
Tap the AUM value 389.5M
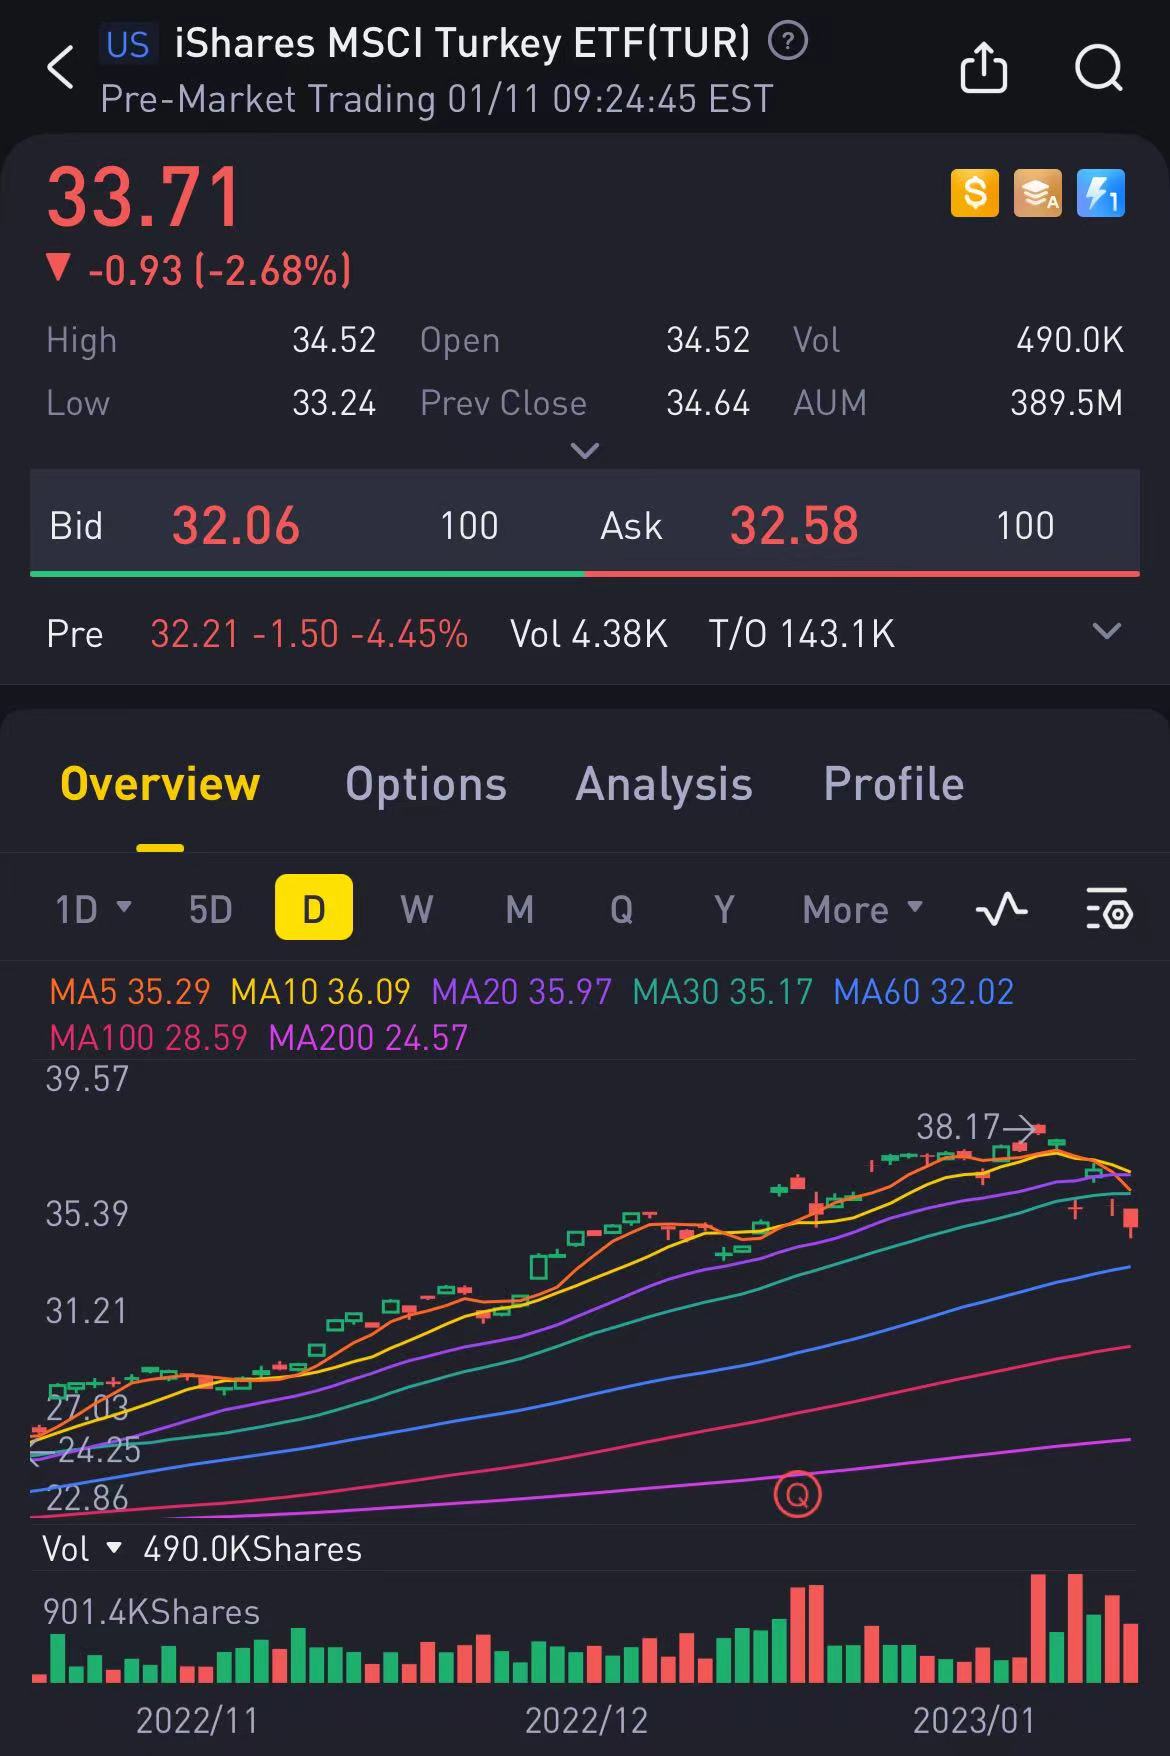click(1066, 403)
